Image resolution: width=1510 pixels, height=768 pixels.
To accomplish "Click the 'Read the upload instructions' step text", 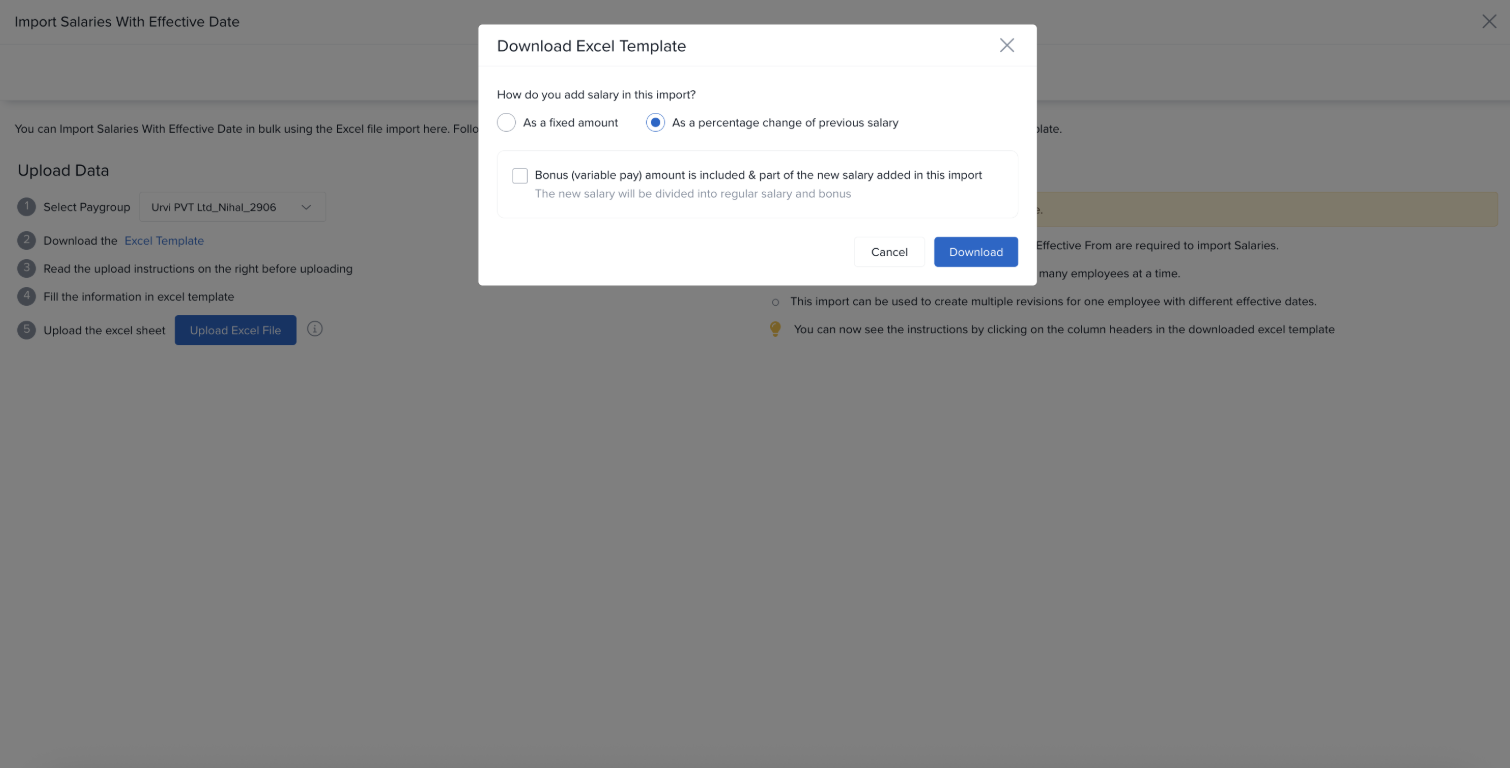I will pyautogui.click(x=198, y=269).
